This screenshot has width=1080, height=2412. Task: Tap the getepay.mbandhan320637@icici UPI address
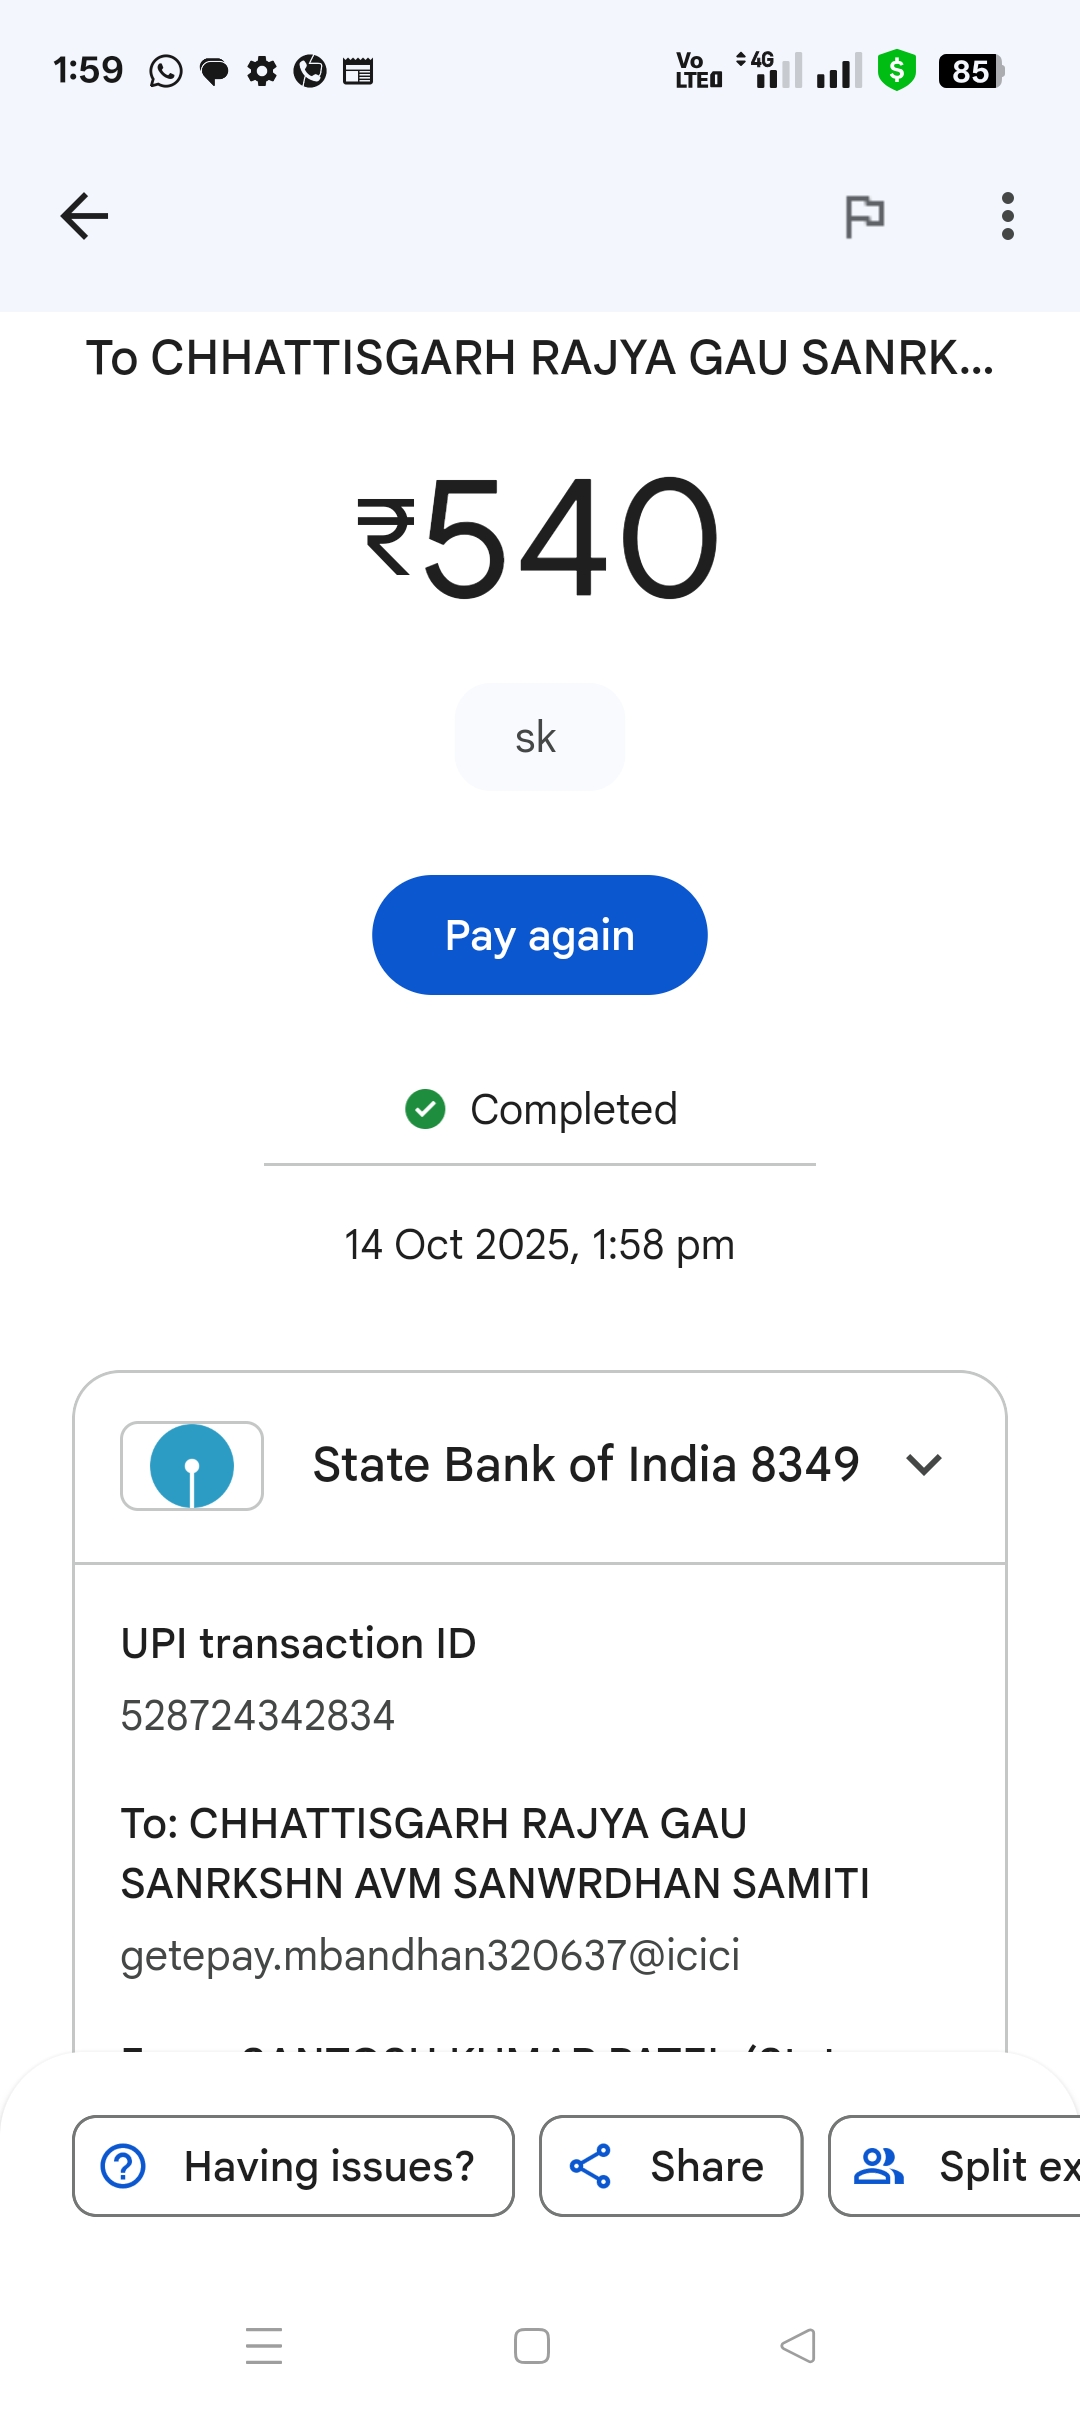(430, 1955)
